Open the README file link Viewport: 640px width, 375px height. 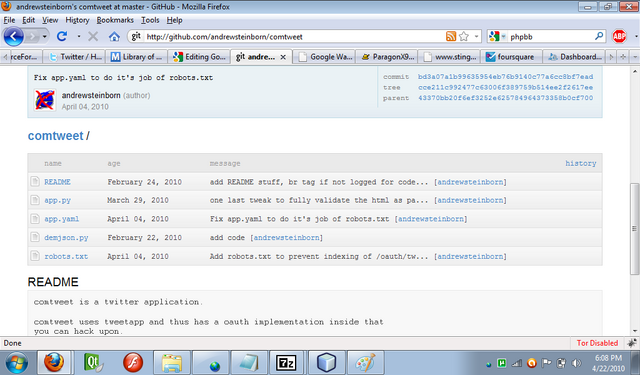point(57,182)
